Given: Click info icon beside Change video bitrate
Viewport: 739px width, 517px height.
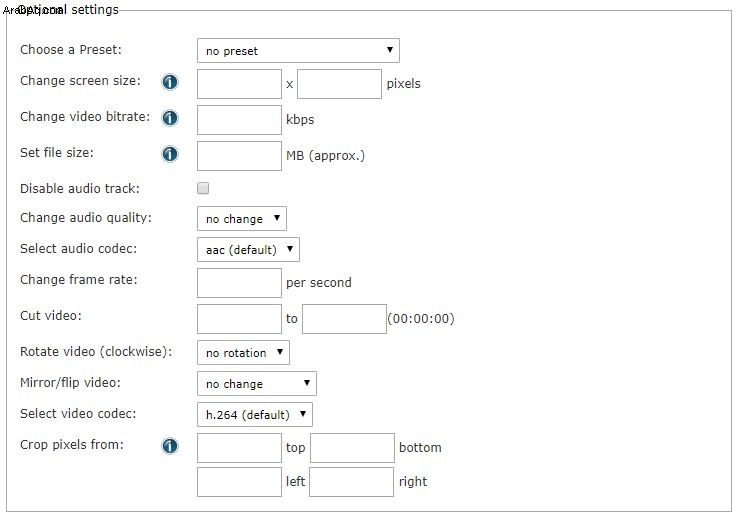Looking at the screenshot, I should click(170, 118).
